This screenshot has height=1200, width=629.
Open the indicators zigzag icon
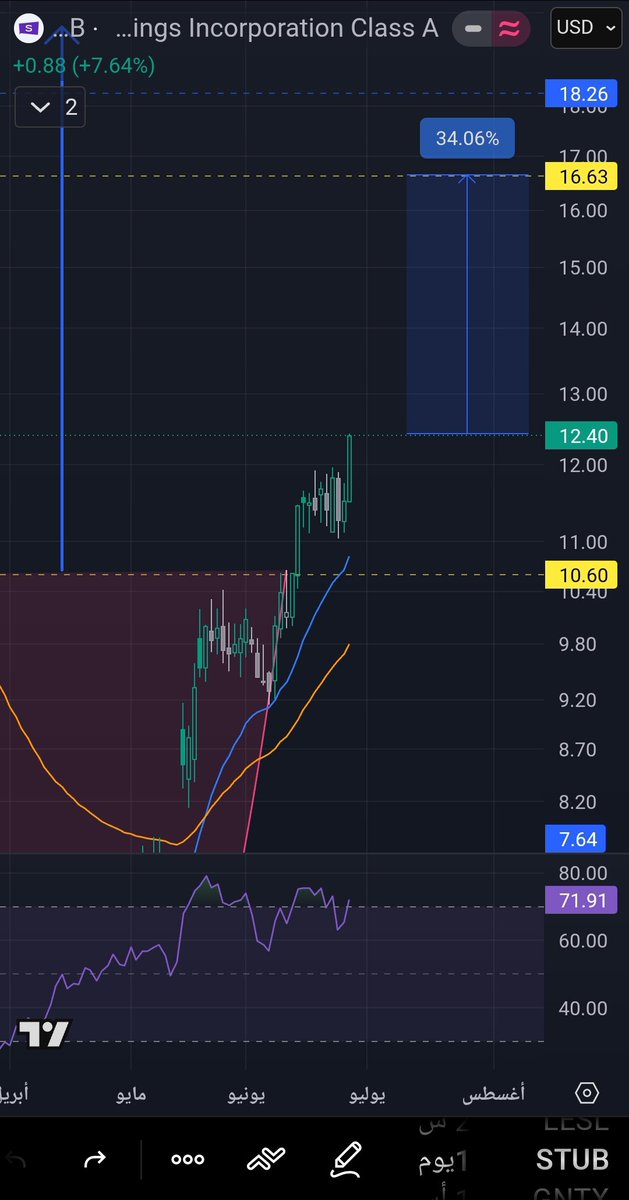click(x=267, y=1160)
